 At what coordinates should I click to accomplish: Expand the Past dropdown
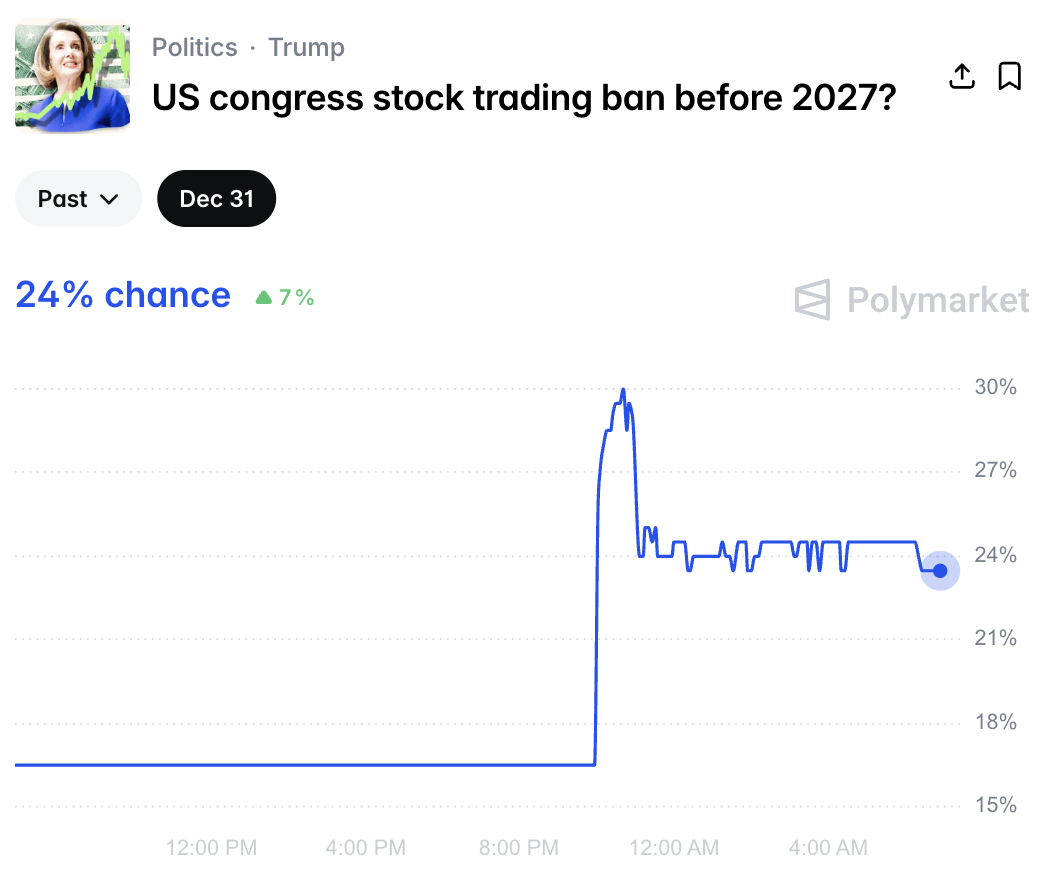pos(78,199)
